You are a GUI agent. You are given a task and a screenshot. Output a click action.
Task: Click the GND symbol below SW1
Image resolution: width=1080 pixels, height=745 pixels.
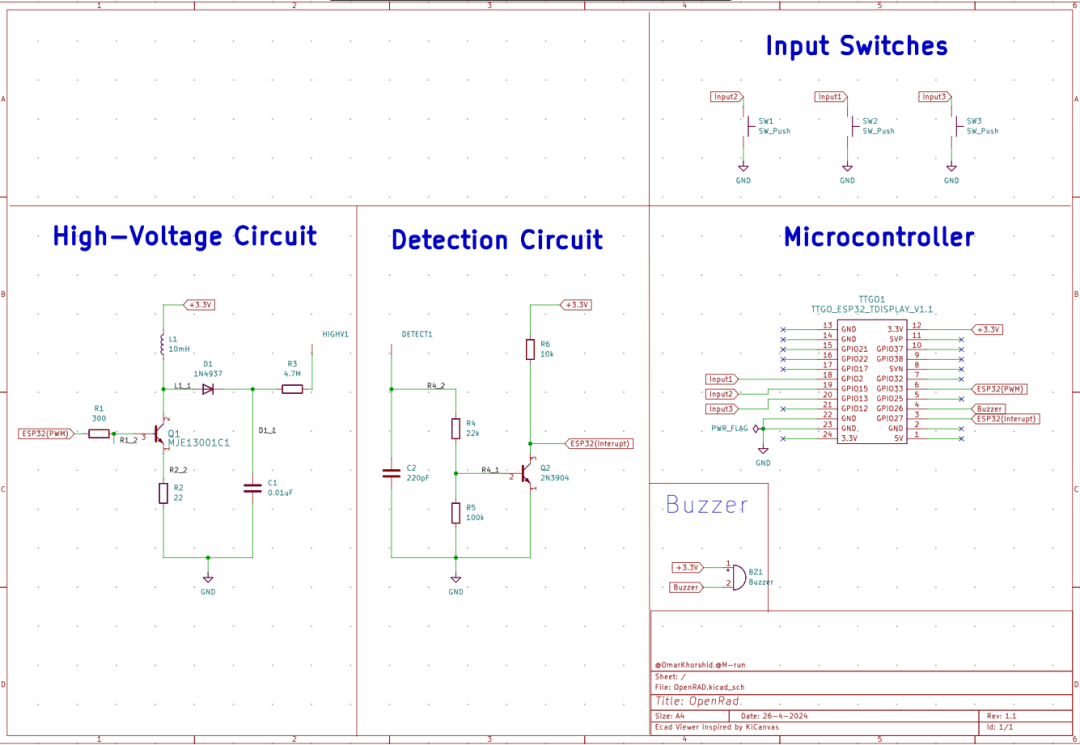click(743, 167)
